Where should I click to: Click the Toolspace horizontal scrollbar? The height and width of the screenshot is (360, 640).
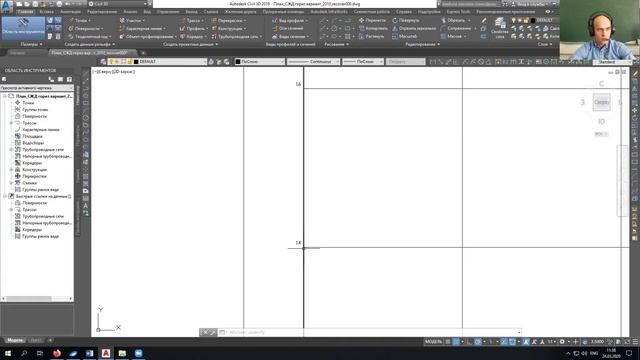pyautogui.click(x=37, y=299)
